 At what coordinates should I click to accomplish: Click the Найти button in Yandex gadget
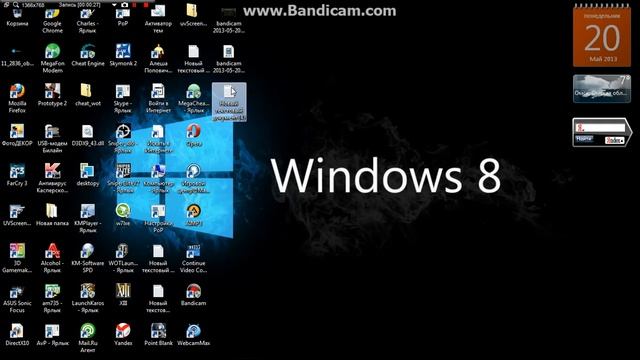584,140
